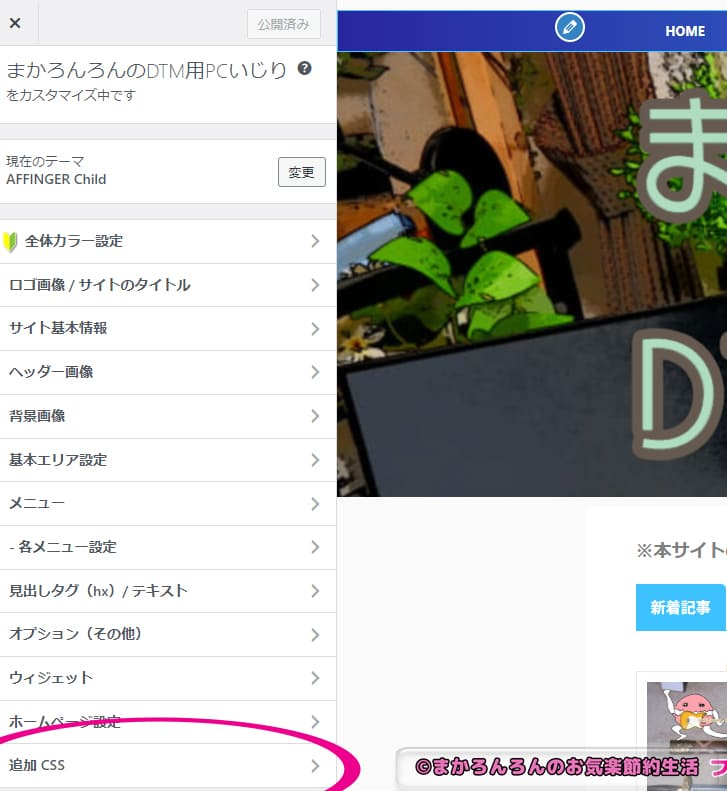Open メニュー section
727x791 pixels.
coord(168,503)
